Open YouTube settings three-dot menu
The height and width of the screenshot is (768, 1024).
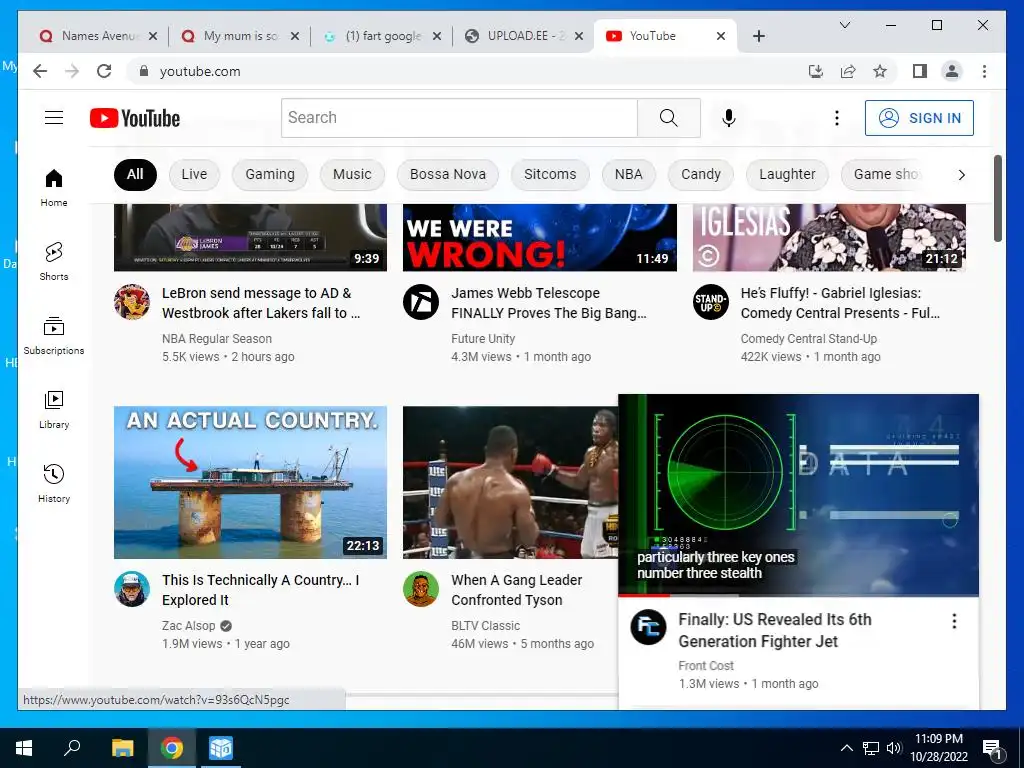pos(837,118)
